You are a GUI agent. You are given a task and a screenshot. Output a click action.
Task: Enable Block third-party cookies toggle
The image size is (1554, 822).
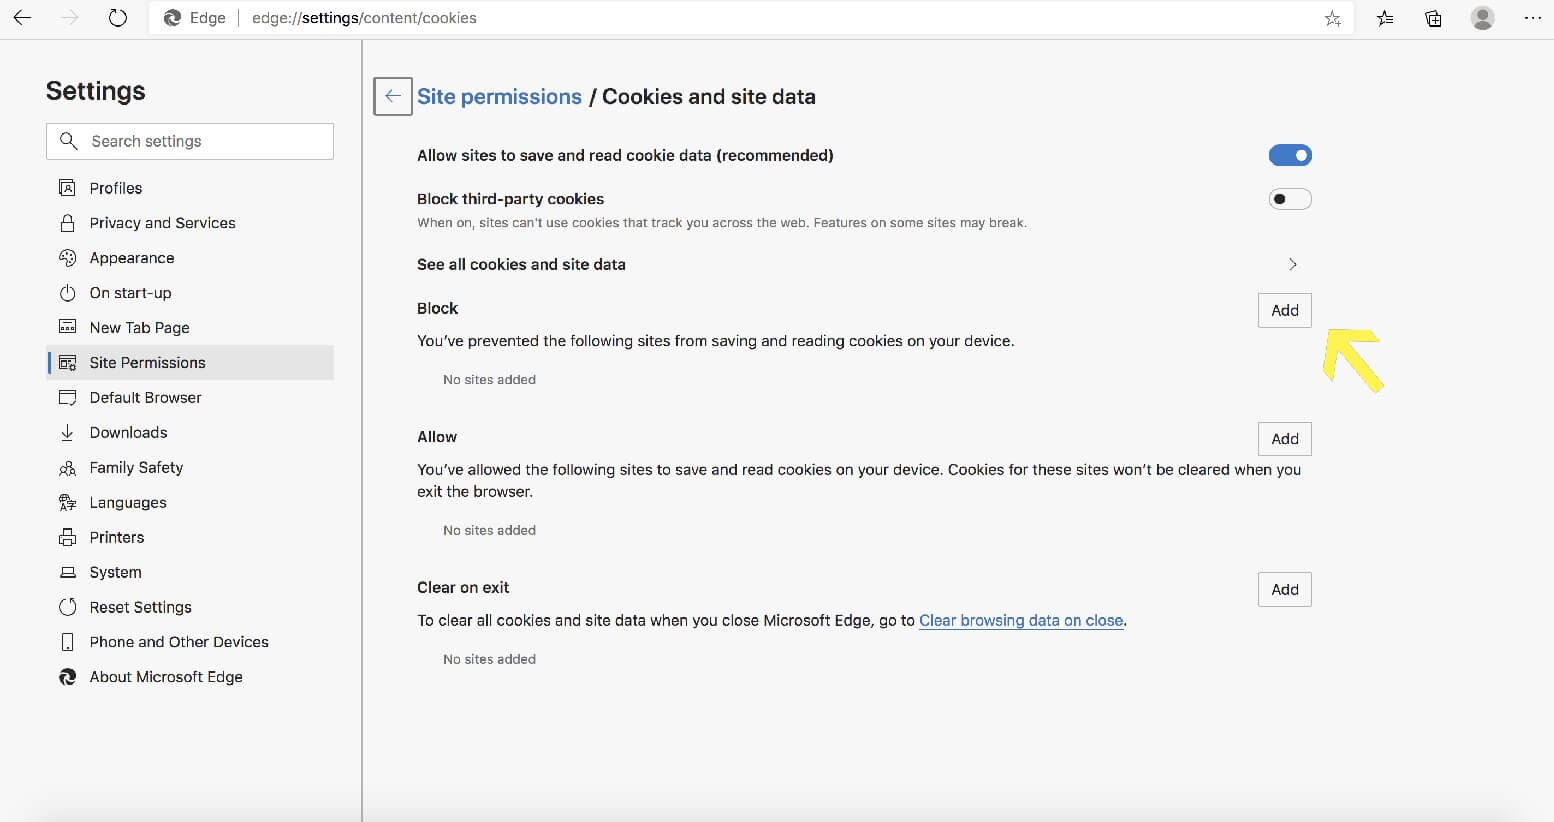click(1289, 199)
